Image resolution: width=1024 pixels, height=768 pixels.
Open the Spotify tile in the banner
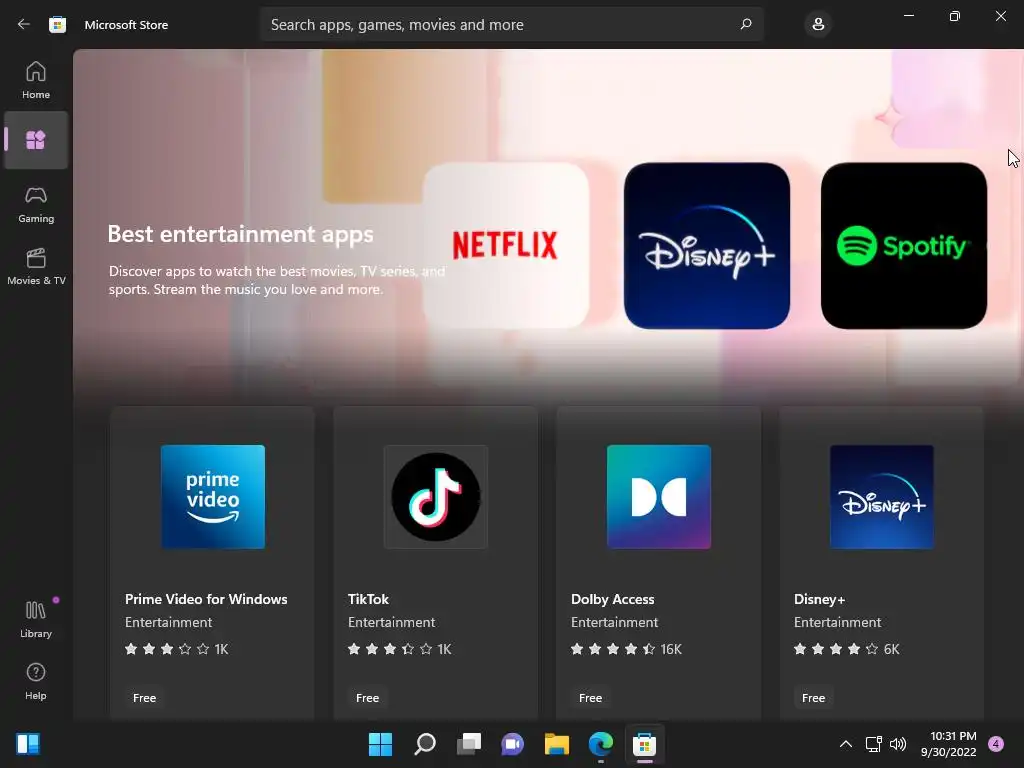click(x=904, y=246)
